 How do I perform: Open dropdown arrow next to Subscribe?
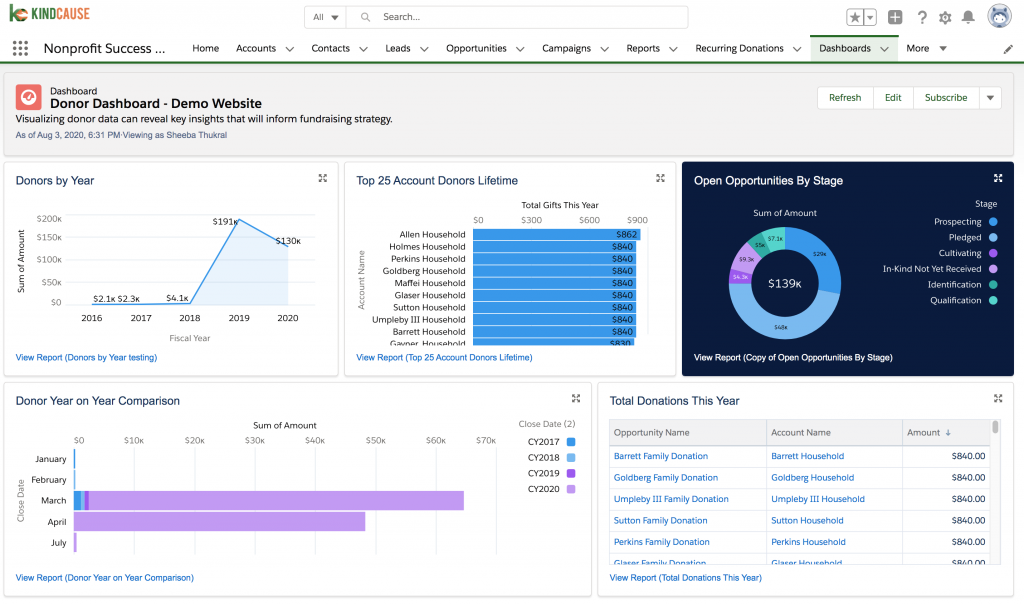point(990,97)
